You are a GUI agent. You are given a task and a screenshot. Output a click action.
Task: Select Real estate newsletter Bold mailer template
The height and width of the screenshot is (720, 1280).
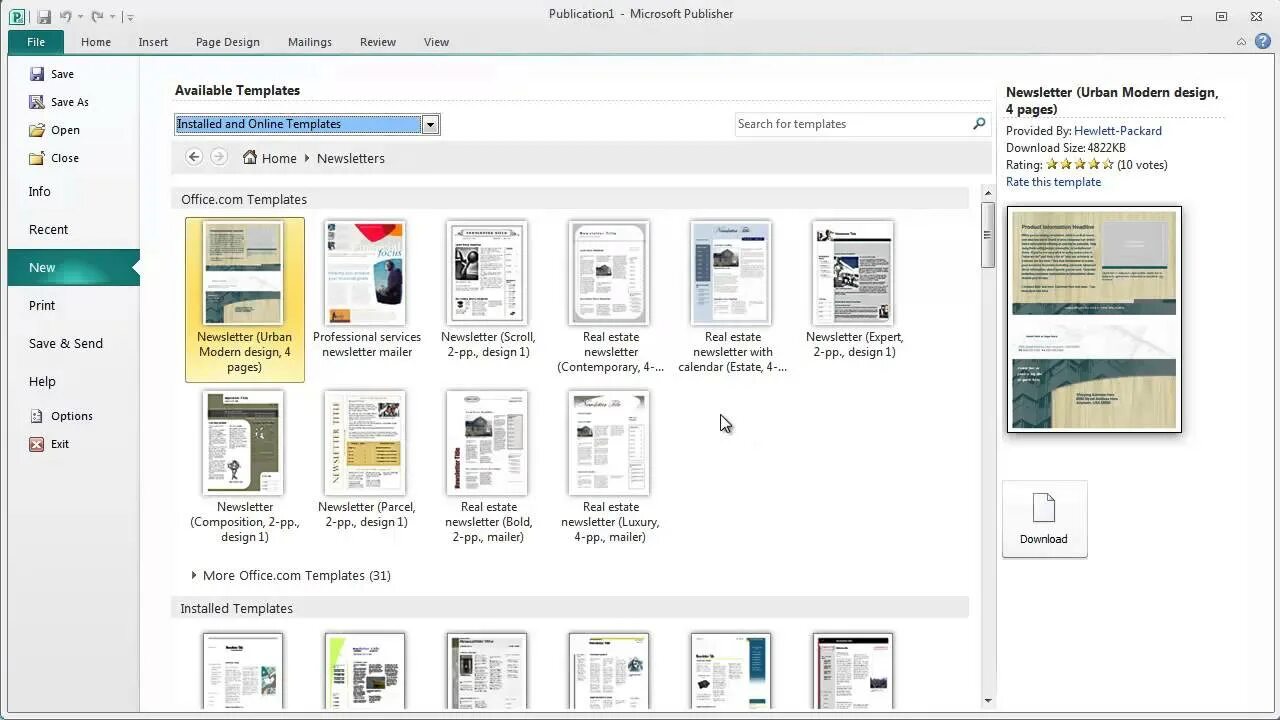[x=488, y=467]
